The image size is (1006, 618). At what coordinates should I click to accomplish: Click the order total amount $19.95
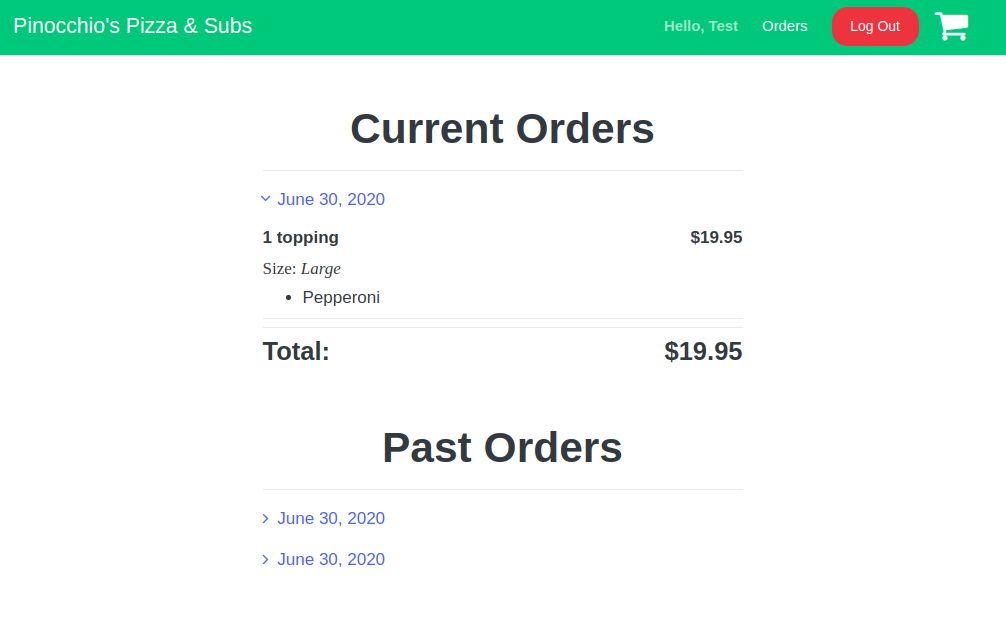[703, 351]
